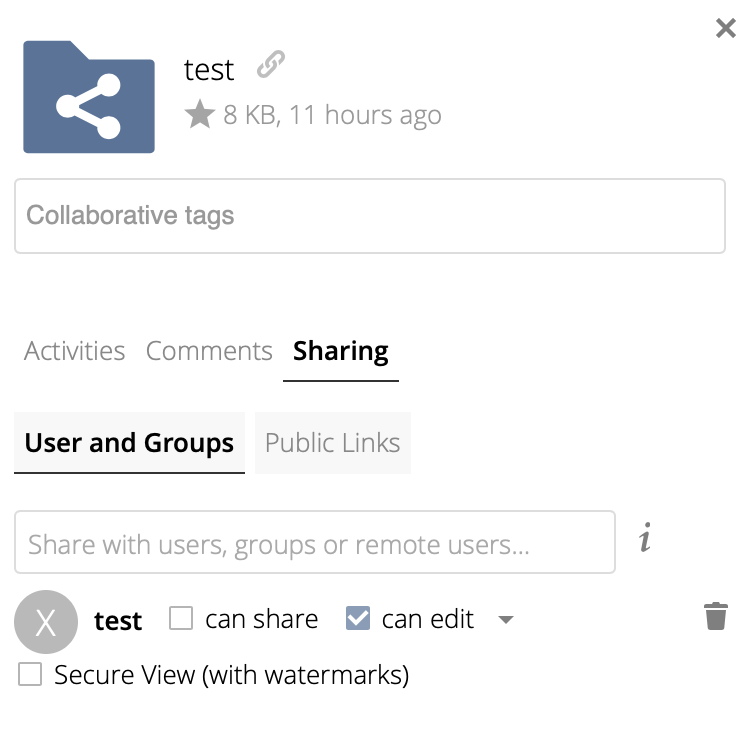742x750 pixels.
Task: Click the sharing info icon
Action: (646, 540)
